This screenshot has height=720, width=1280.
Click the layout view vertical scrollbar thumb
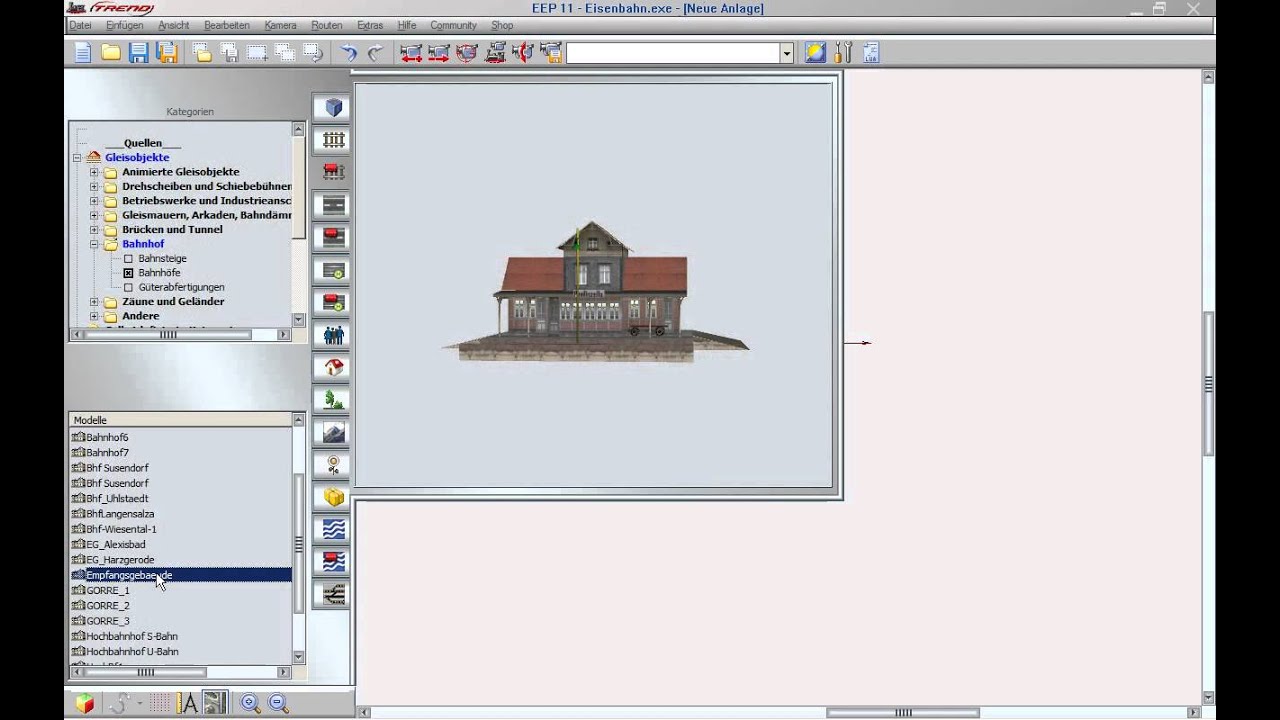point(1208,384)
